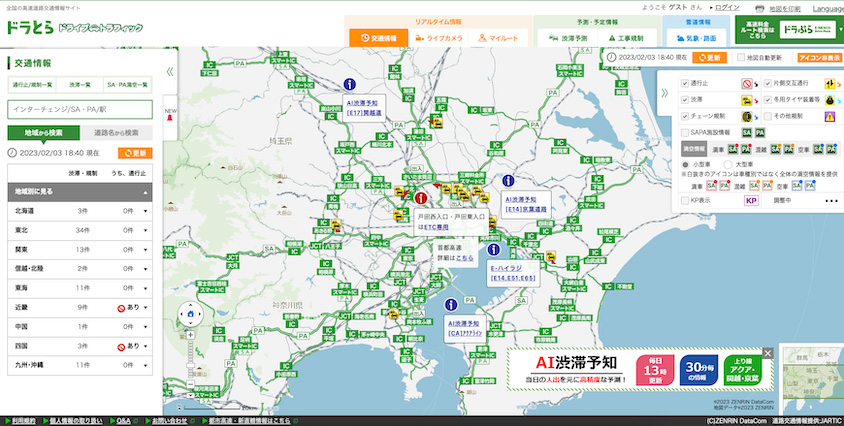Image resolution: width=844 pixels, height=426 pixels.
Task: Switch to 道路名から検索 tab
Action: (116, 132)
